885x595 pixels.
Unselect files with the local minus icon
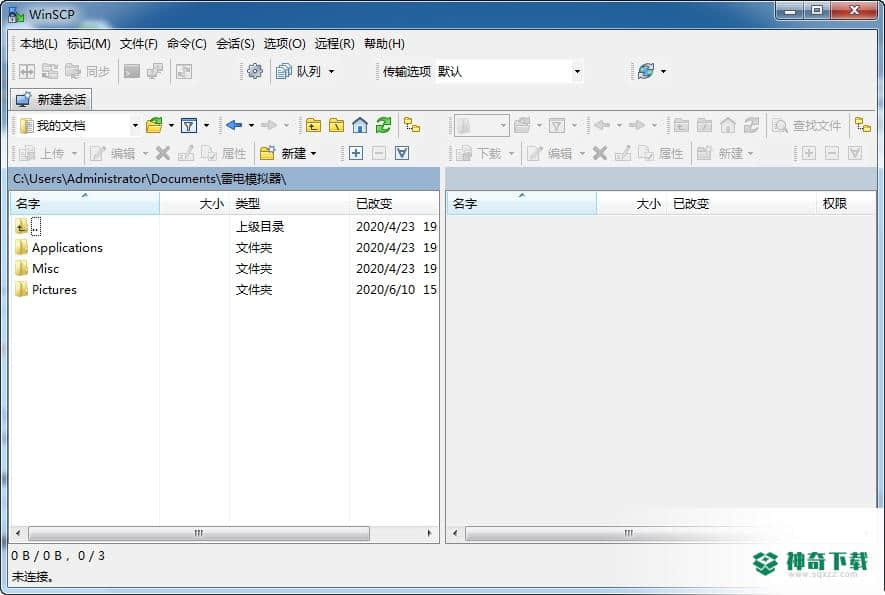tap(379, 153)
